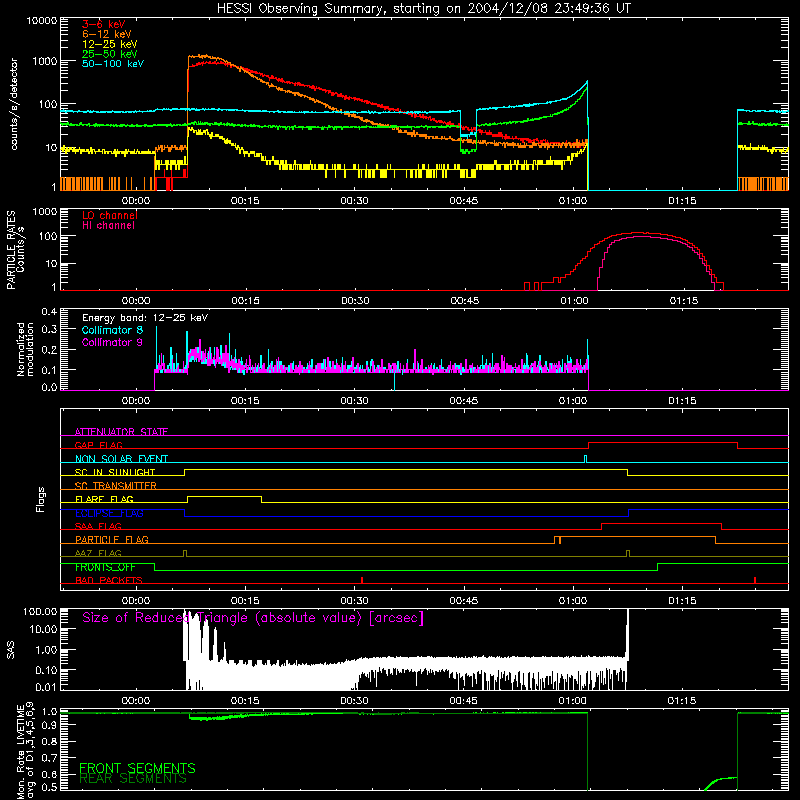This screenshot has width=800, height=800.
Task: Click the Mon. Rate LIVETIME axis label
Action: click(25, 750)
